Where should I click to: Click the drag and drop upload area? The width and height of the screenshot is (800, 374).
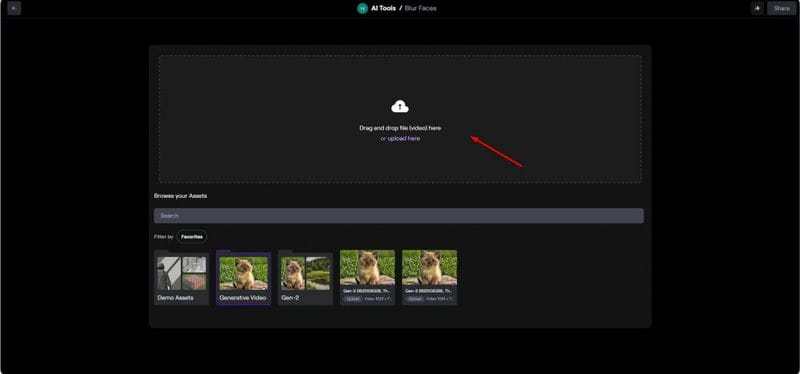pyautogui.click(x=400, y=119)
